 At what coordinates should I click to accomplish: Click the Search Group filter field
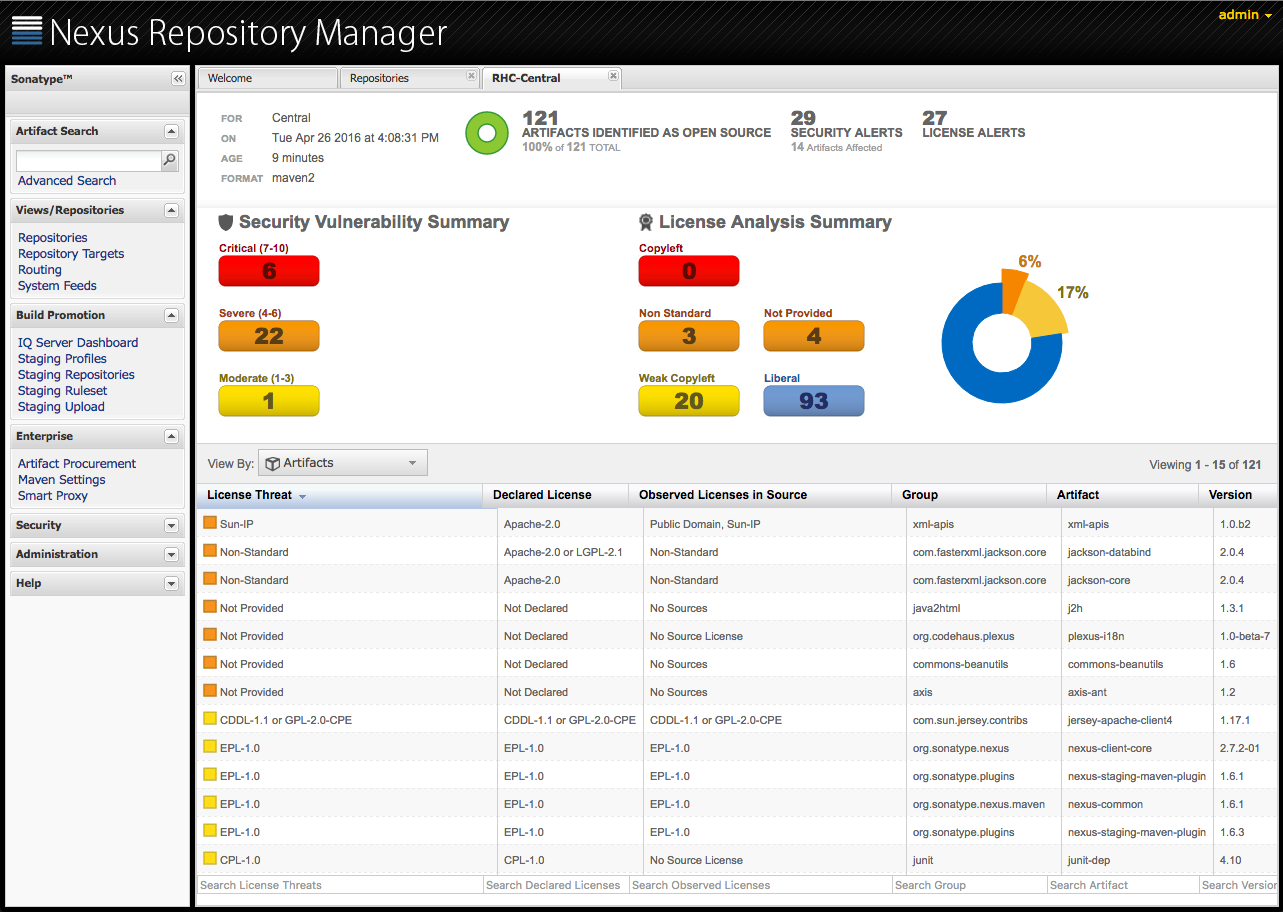[x=969, y=885]
